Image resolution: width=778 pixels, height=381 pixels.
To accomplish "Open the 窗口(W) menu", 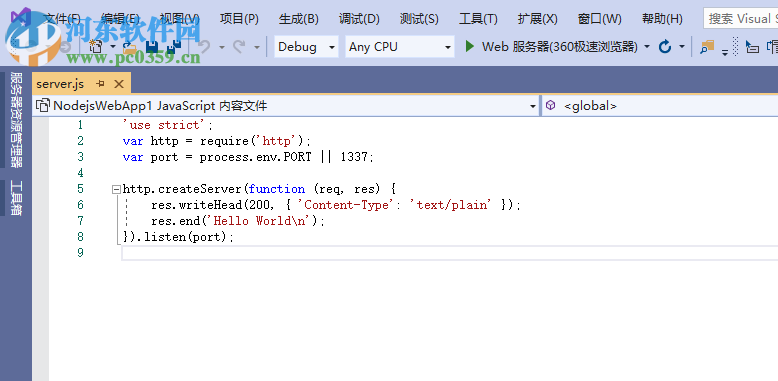I will [599, 19].
